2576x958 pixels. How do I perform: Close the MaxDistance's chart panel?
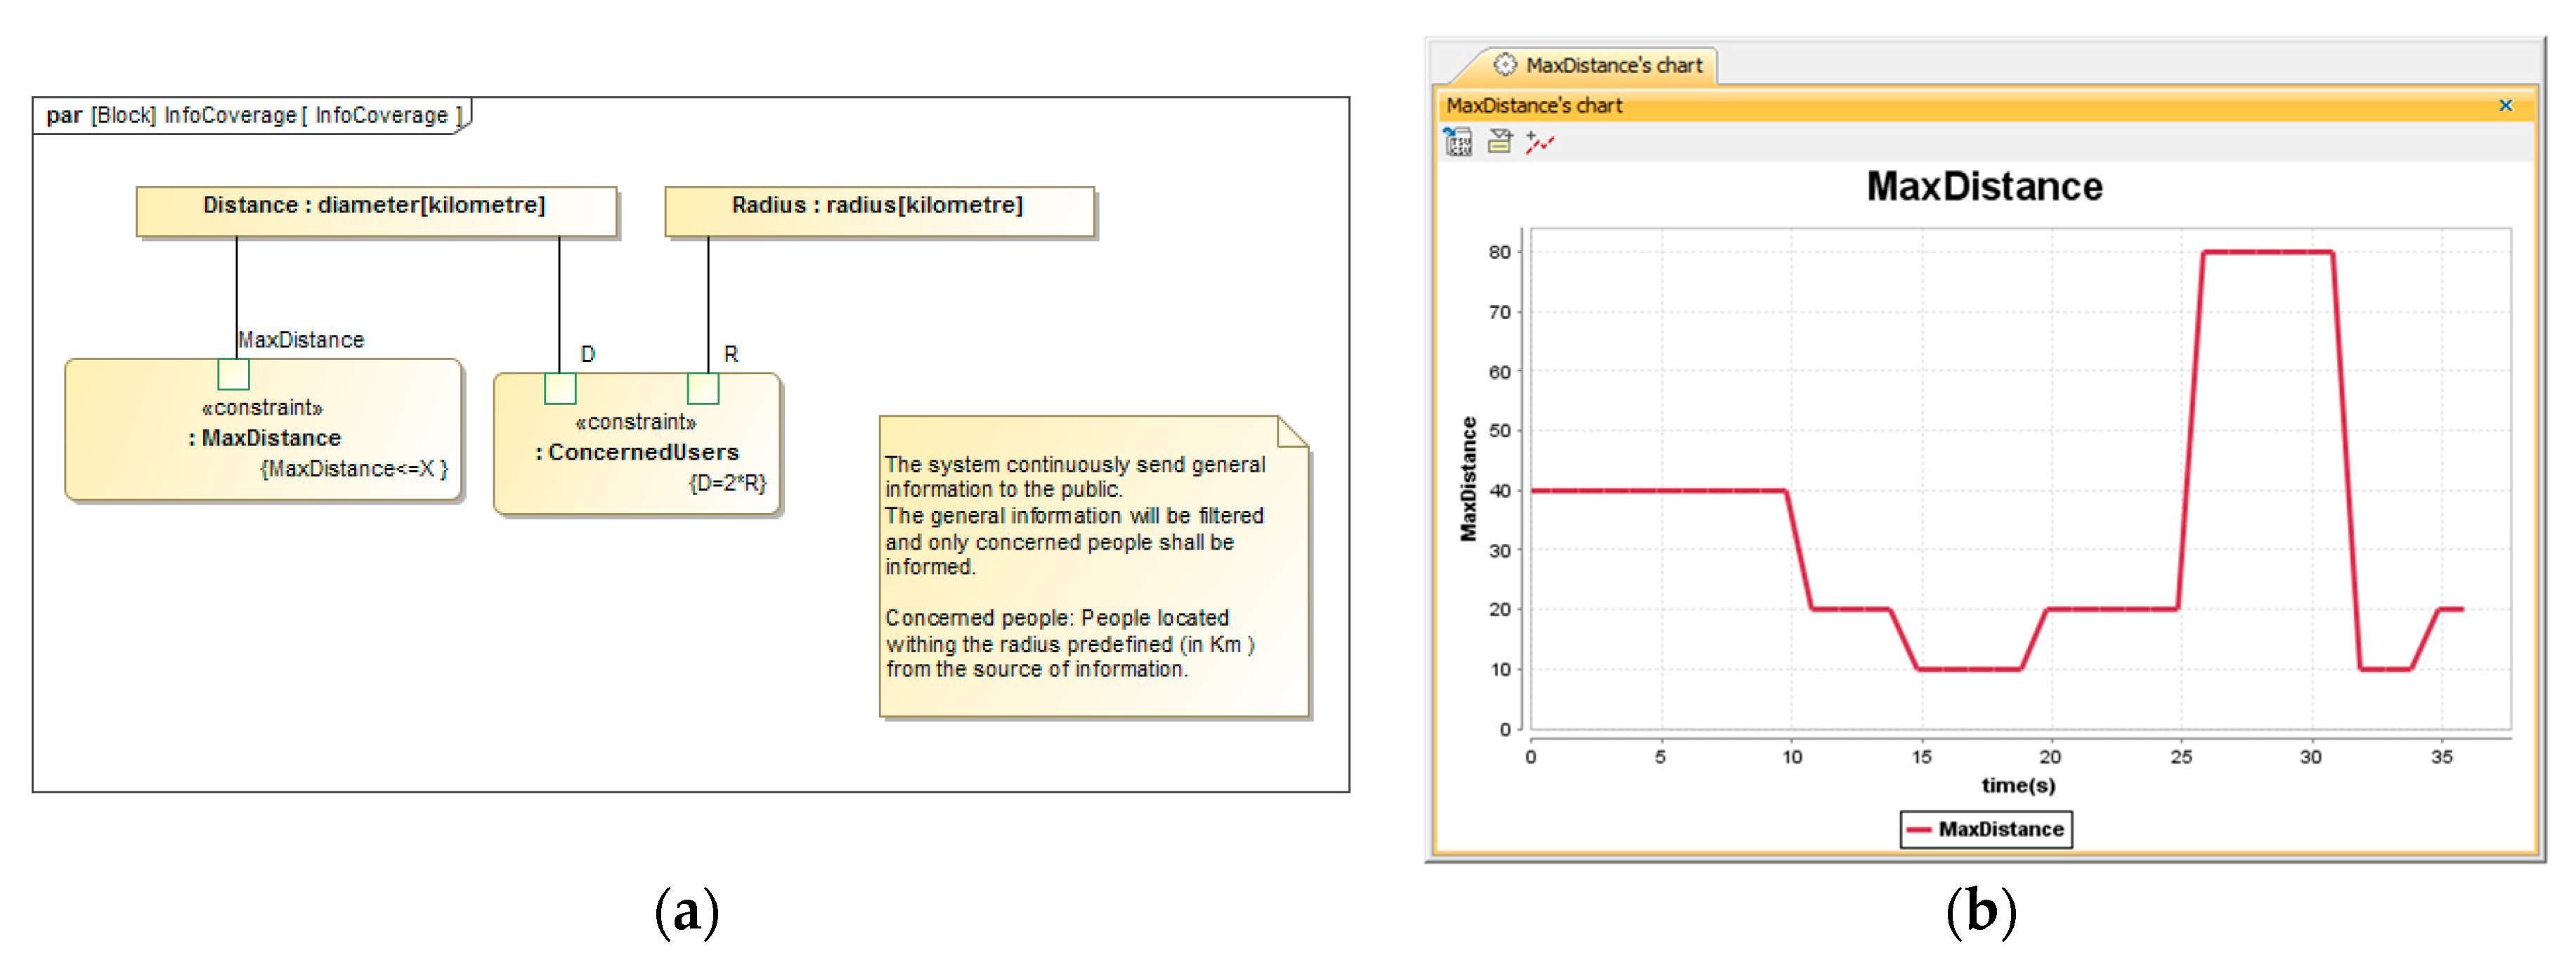(2505, 106)
